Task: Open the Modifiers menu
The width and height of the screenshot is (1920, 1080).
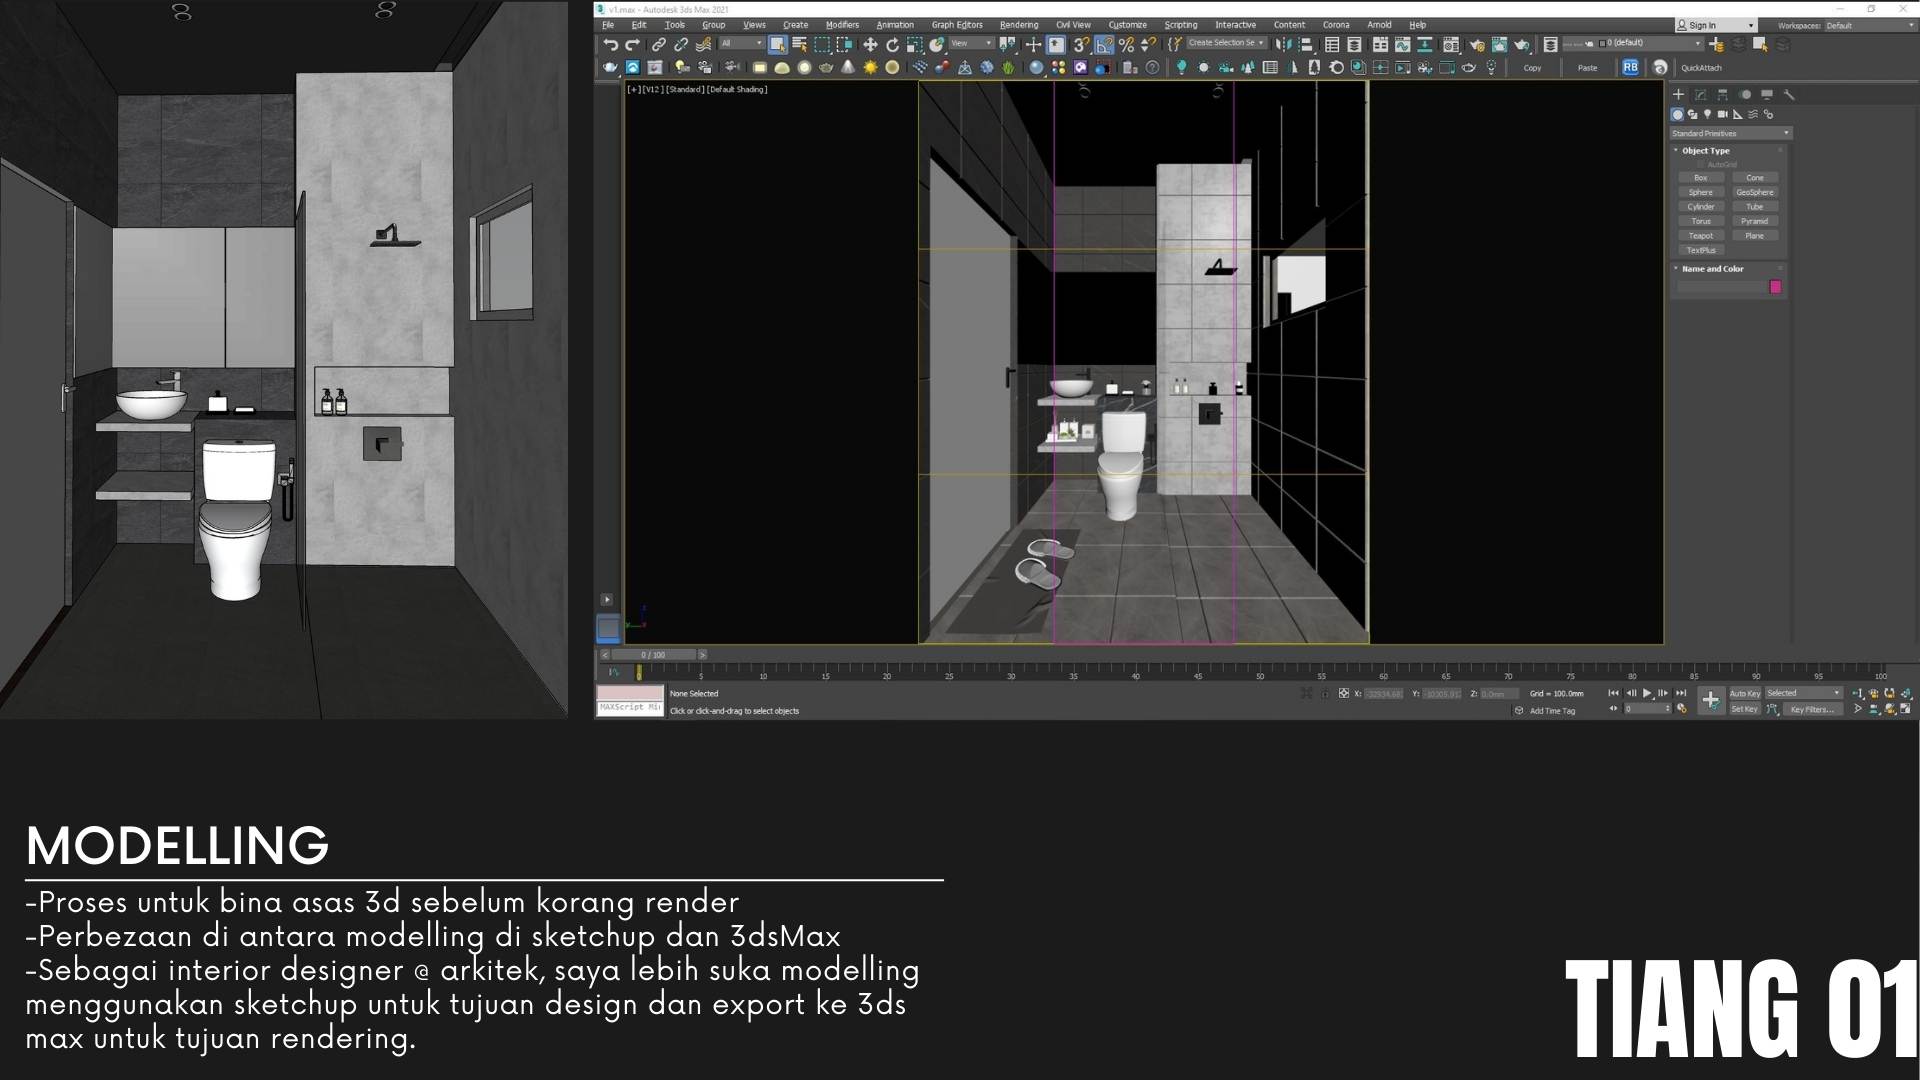Action: [x=841, y=25]
